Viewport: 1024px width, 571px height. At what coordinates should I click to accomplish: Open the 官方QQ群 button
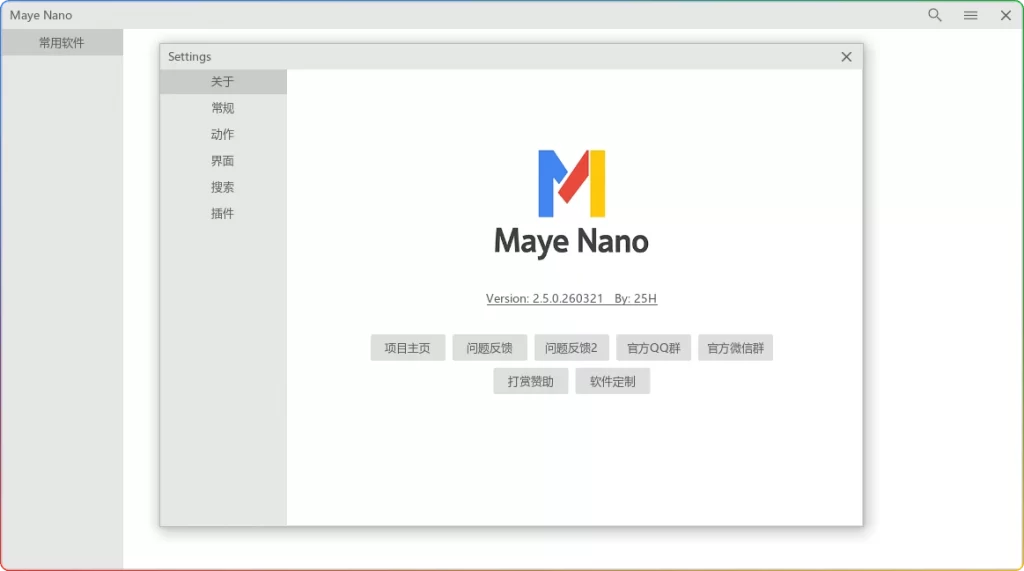pos(653,348)
